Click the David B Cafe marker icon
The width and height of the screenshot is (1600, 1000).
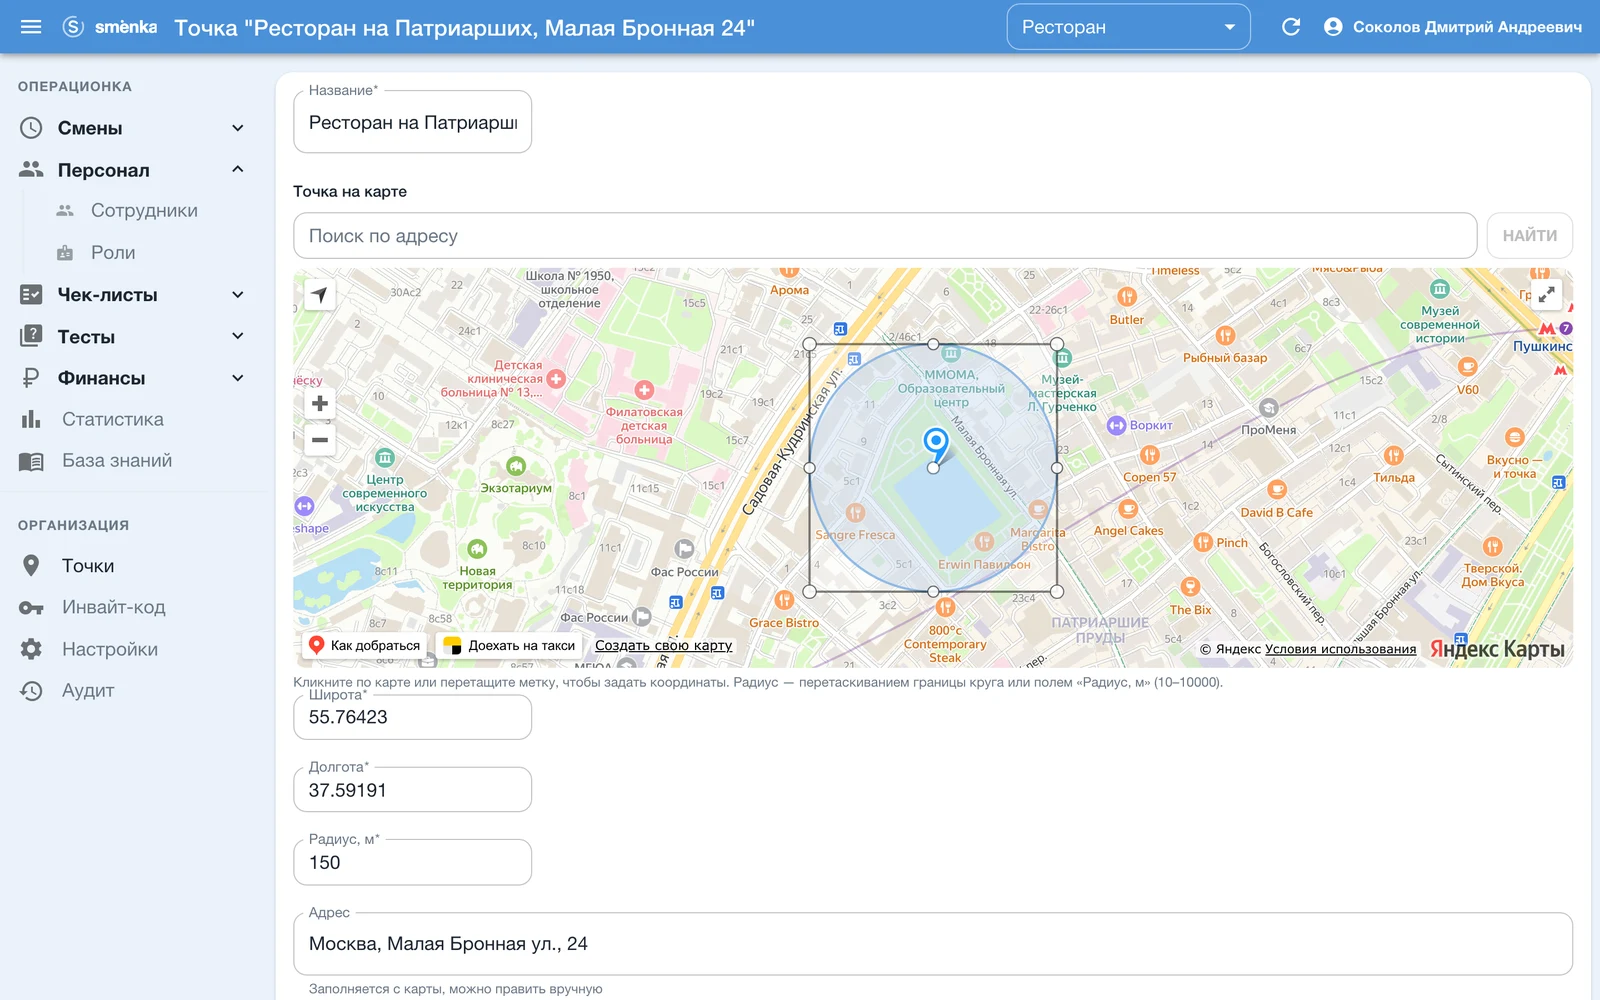tap(1277, 490)
